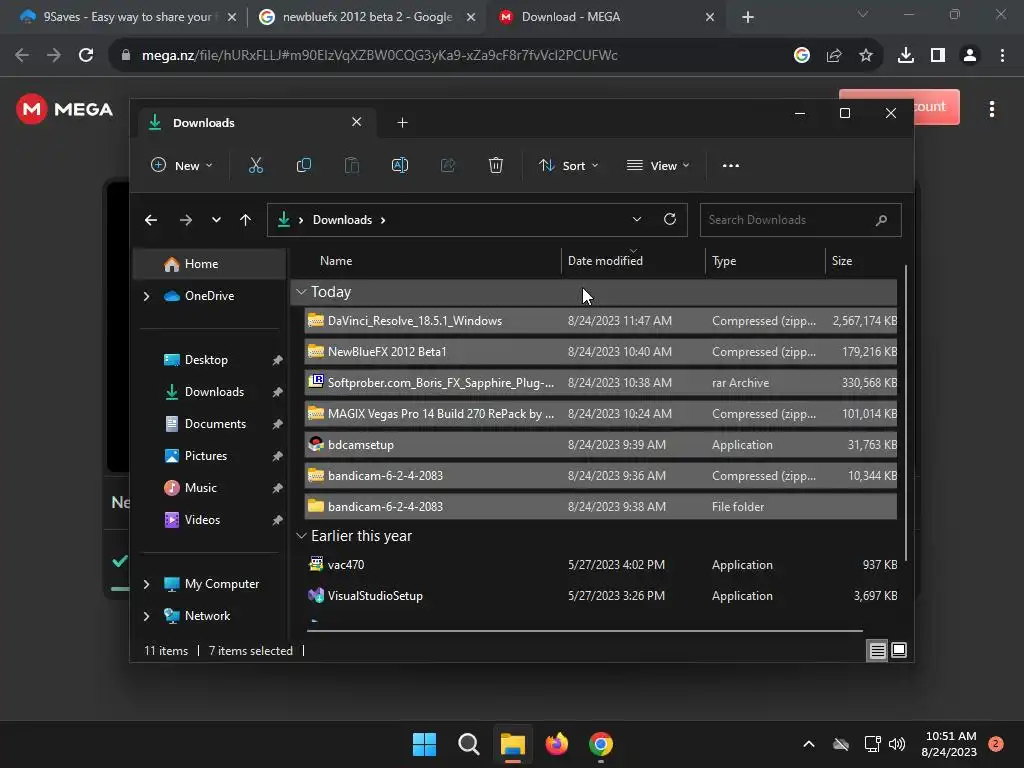Click the search magnifier in Search Downloads box
Screen dimensions: 1024x768
[x=881, y=220]
